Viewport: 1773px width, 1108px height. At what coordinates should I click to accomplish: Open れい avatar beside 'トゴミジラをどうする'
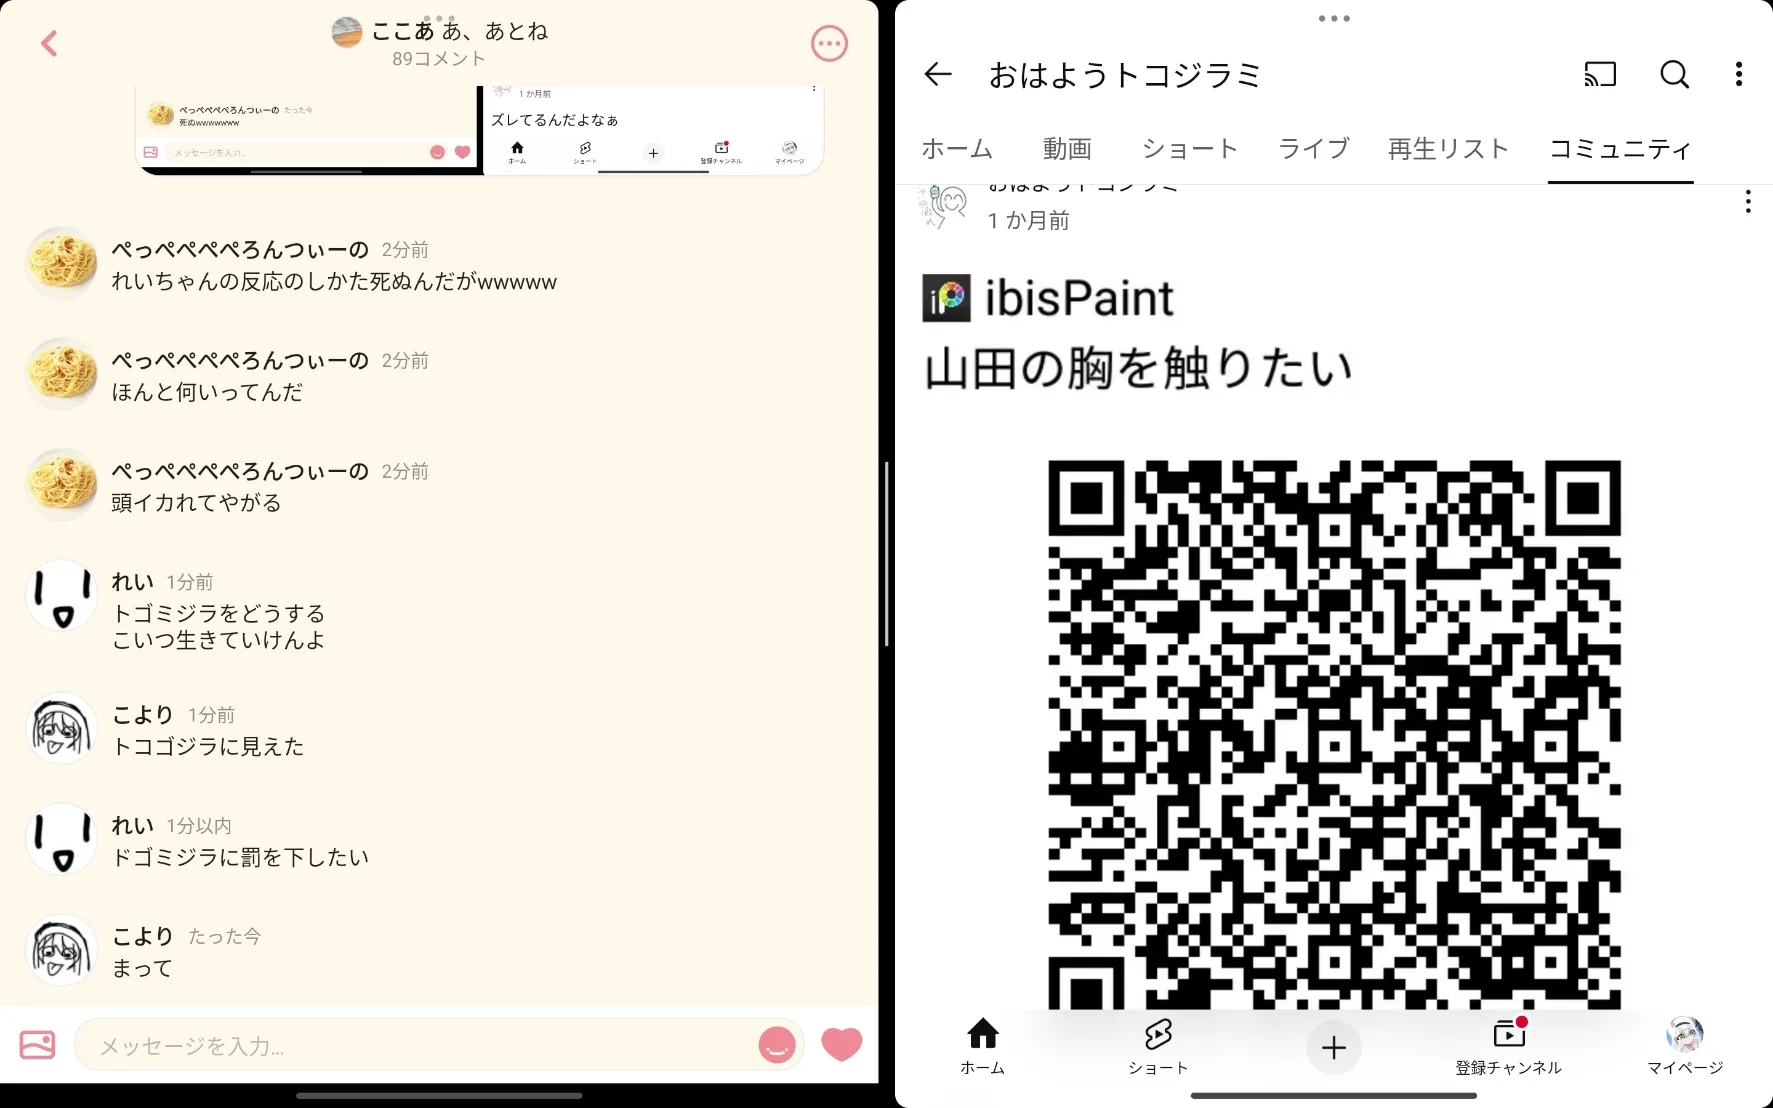click(61, 596)
